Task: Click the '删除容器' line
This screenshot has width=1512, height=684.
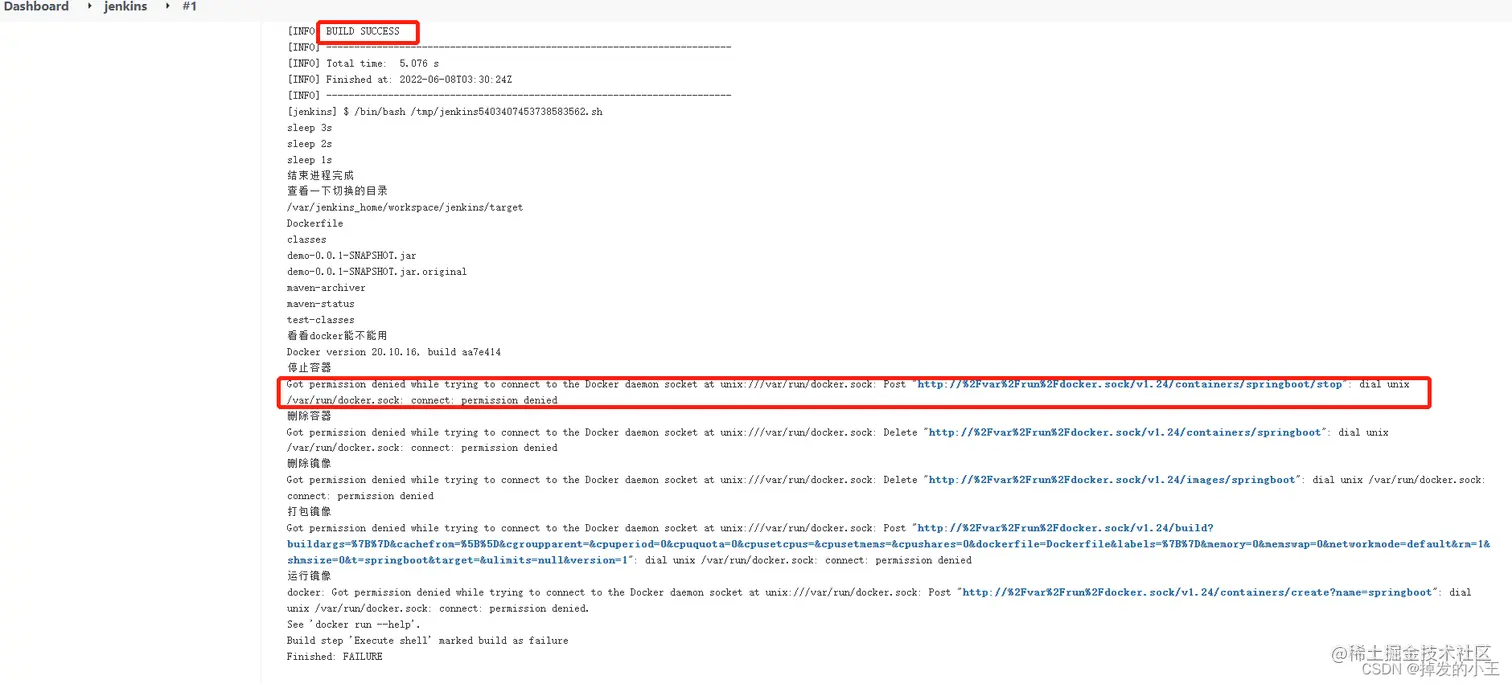Action: pyautogui.click(x=309, y=416)
